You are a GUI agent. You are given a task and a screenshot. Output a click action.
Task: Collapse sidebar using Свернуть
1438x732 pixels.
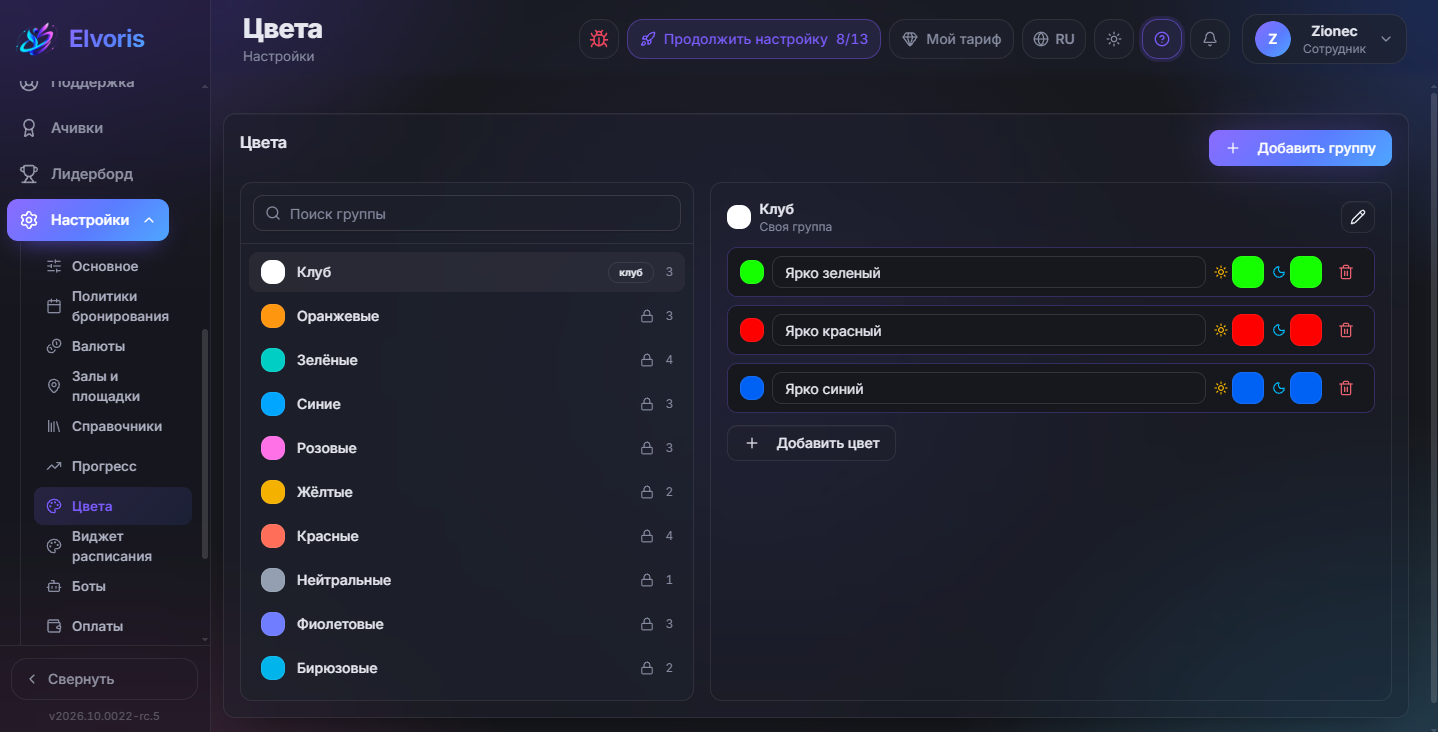click(104, 679)
